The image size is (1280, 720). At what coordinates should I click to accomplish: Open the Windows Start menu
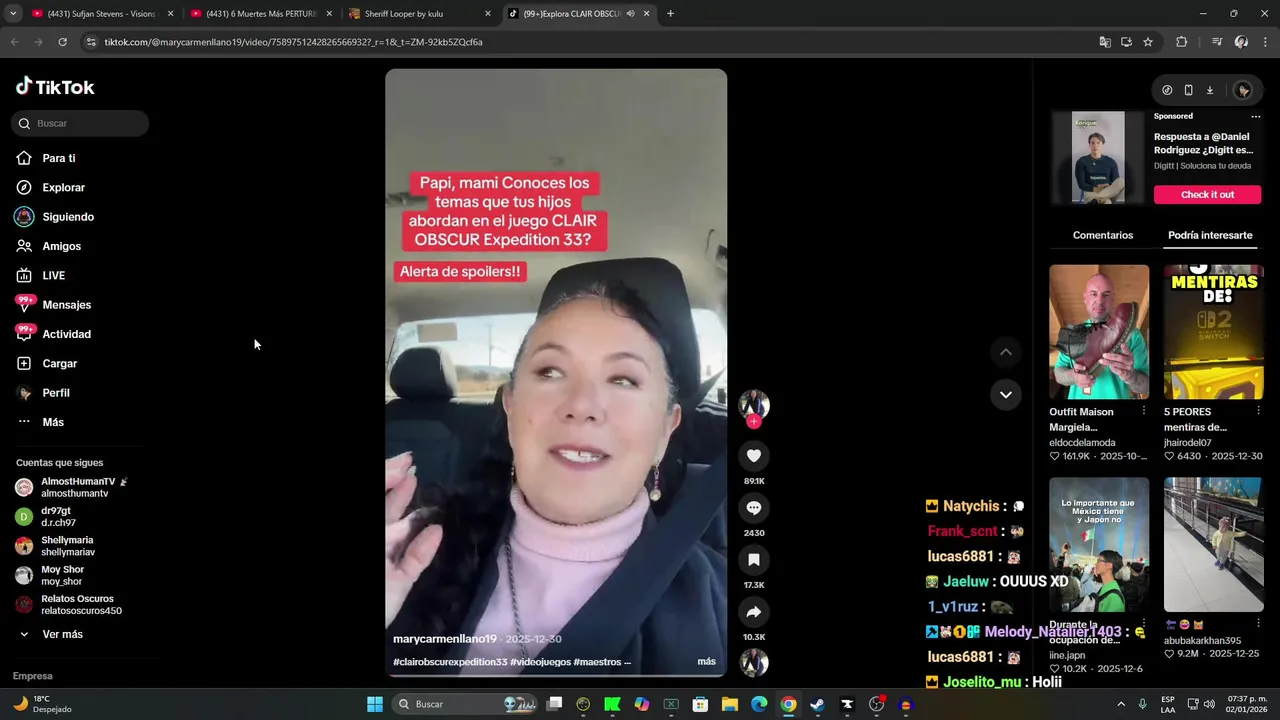[374, 704]
